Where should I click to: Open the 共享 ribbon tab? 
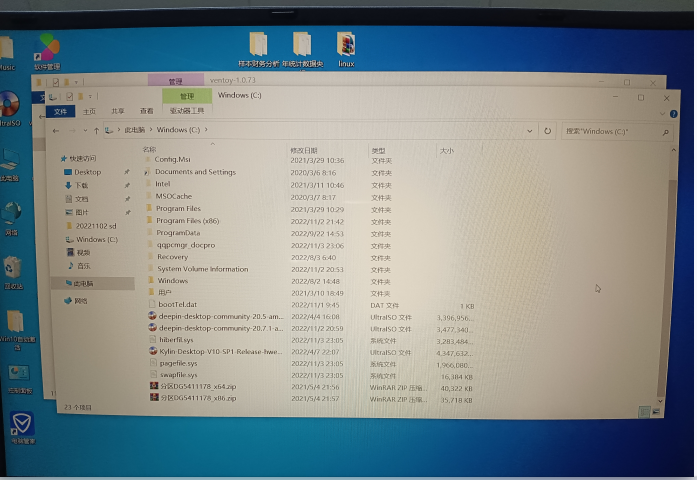118,111
